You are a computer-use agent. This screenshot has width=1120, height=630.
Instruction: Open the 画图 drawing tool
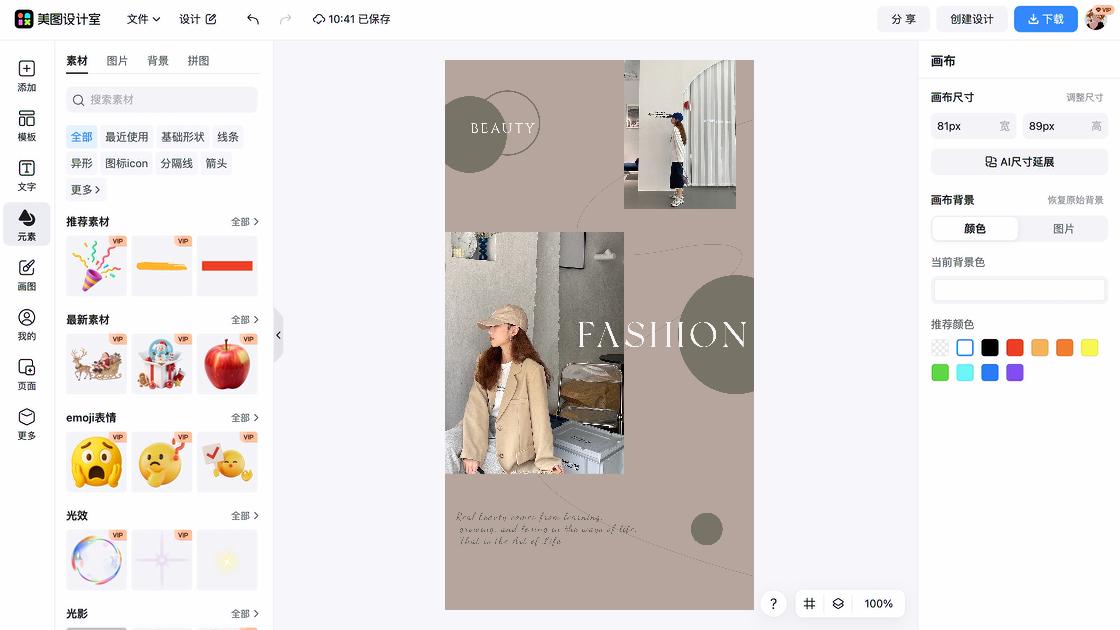pos(26,275)
